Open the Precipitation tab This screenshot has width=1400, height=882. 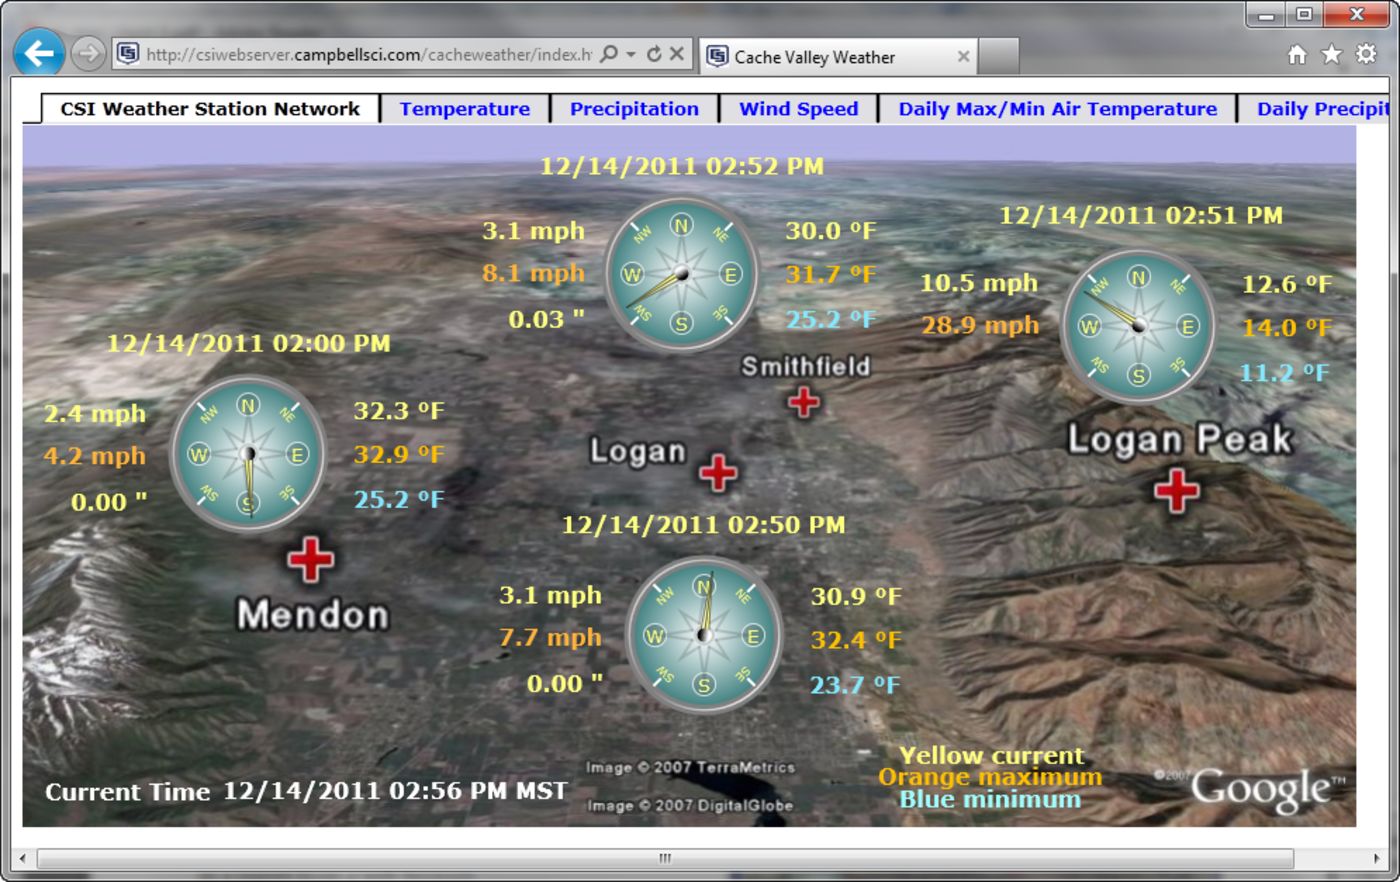coord(634,109)
